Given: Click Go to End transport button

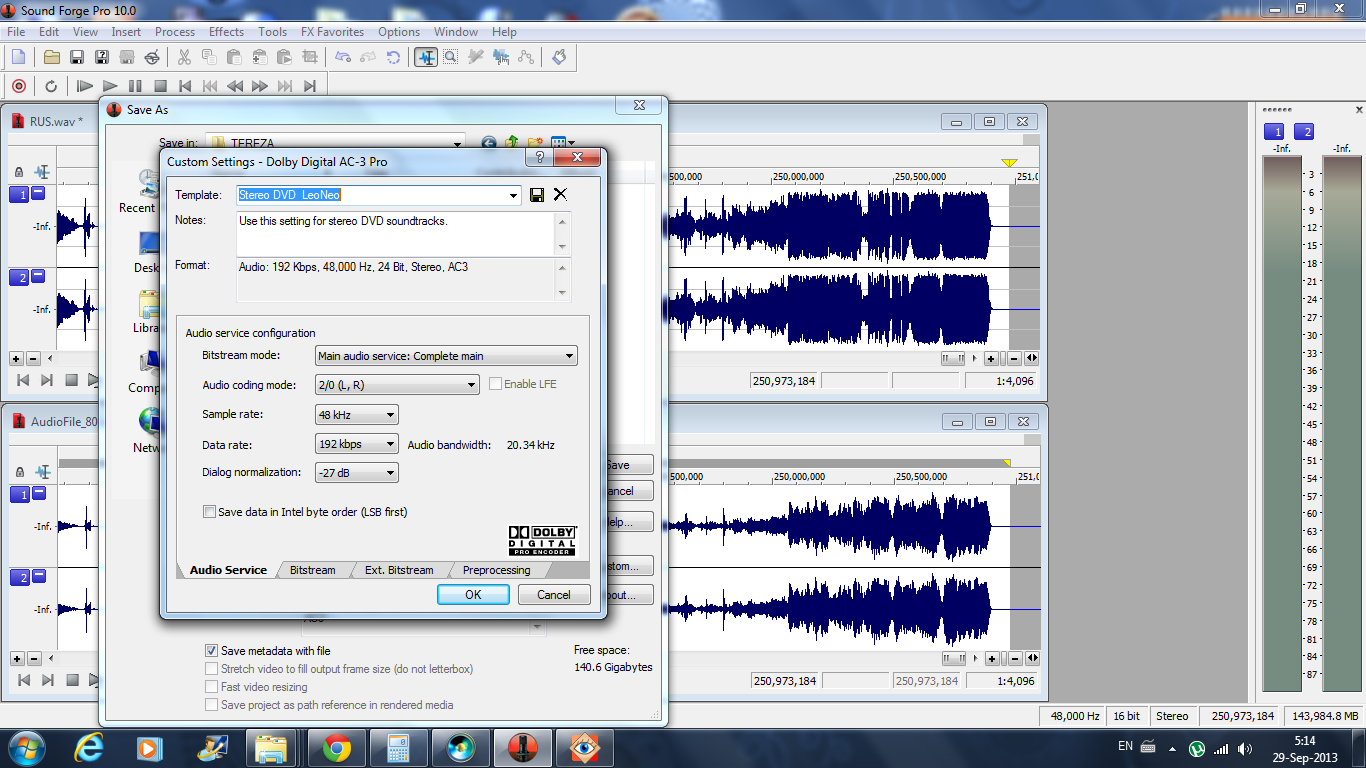Looking at the screenshot, I should point(310,86).
